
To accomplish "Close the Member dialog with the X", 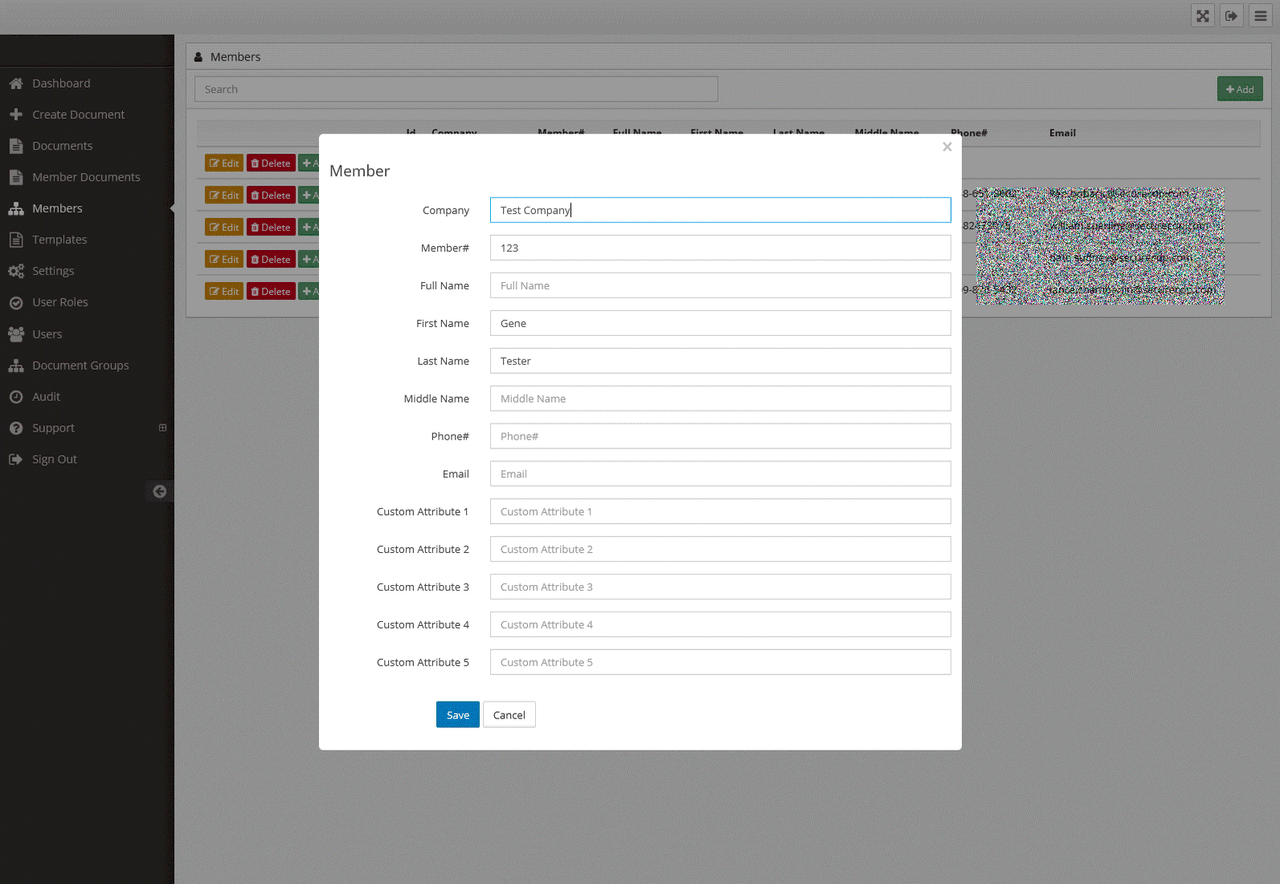I will pos(947,147).
